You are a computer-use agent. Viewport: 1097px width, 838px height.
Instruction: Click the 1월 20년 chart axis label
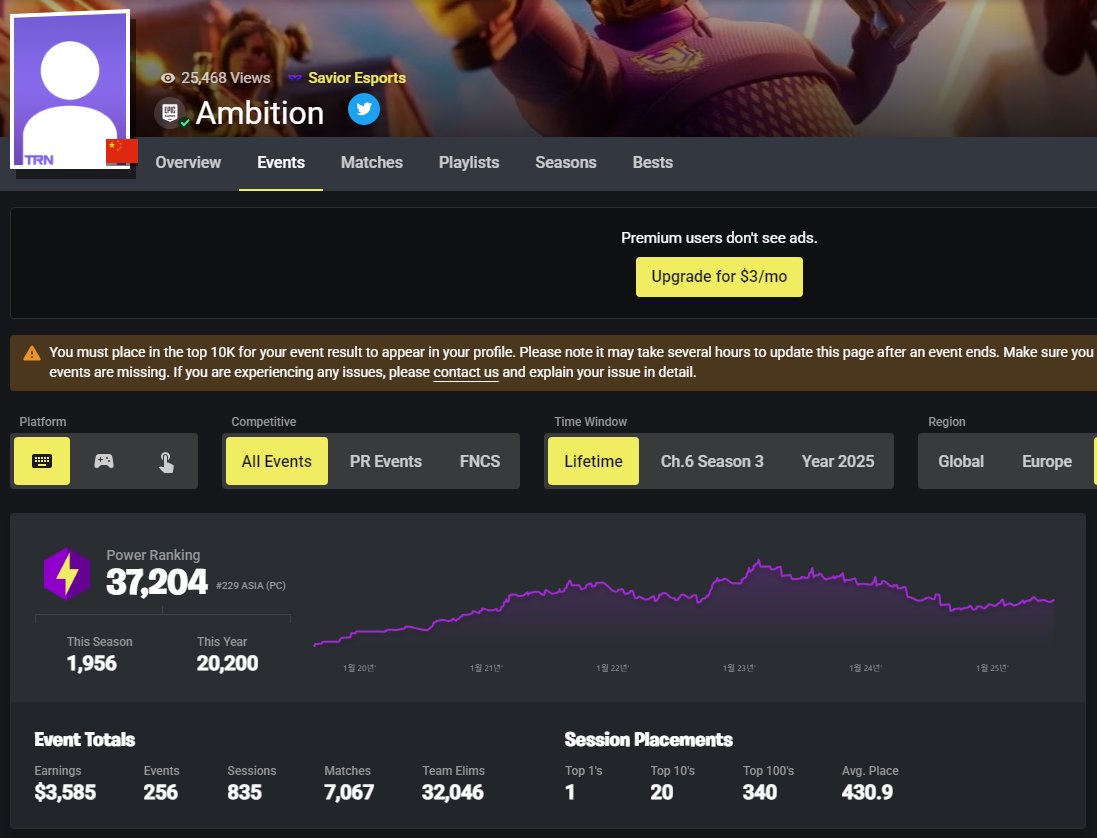click(359, 668)
